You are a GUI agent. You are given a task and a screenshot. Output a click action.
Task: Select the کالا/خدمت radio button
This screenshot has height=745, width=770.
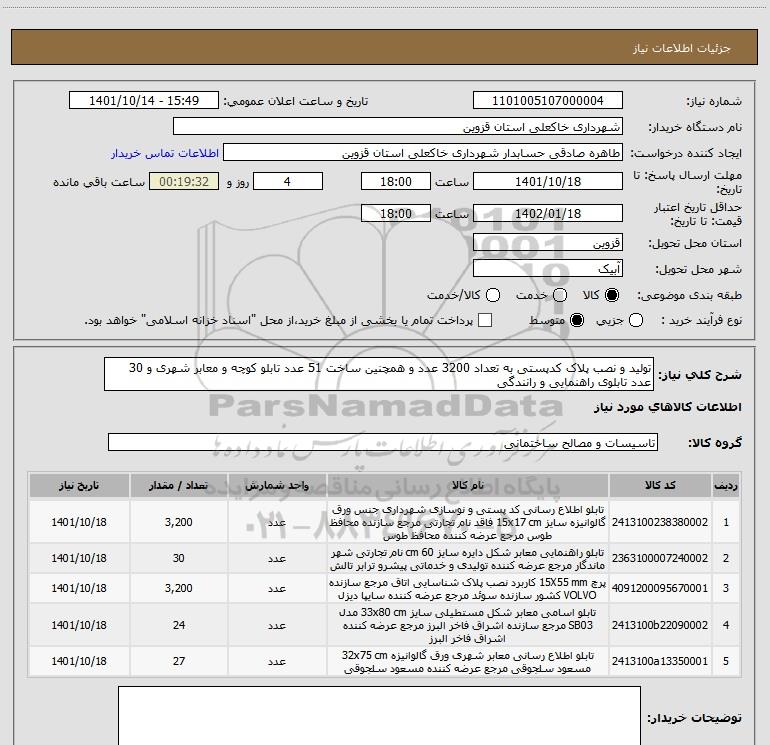tap(493, 295)
